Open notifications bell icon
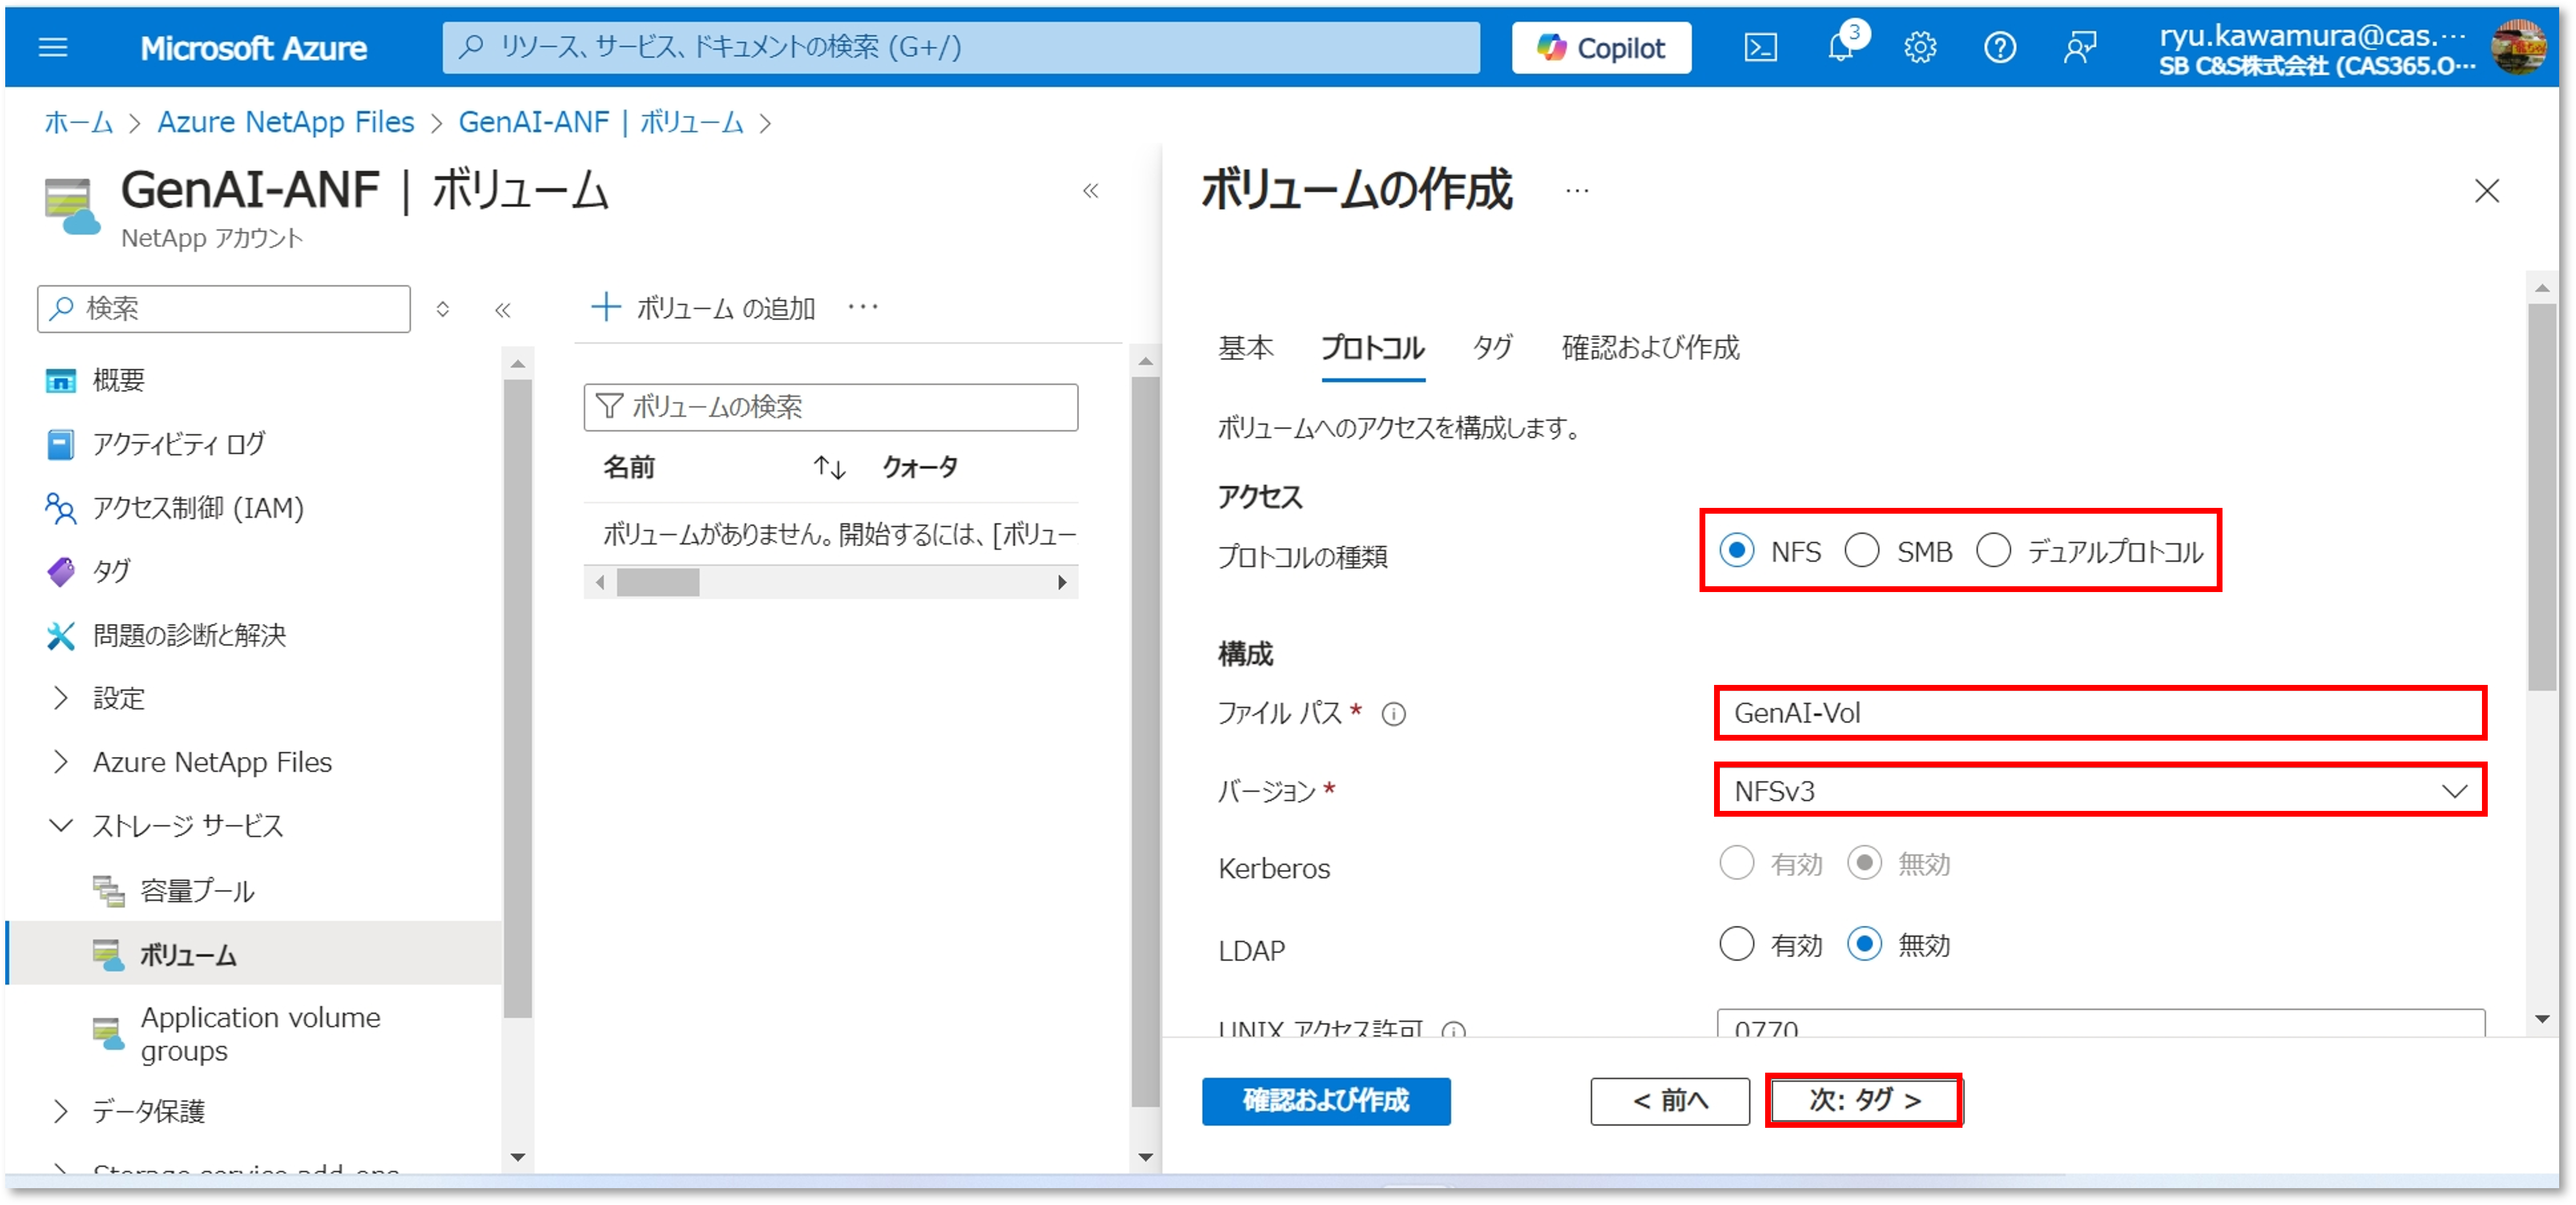This screenshot has height=1205, width=2576. click(1840, 47)
